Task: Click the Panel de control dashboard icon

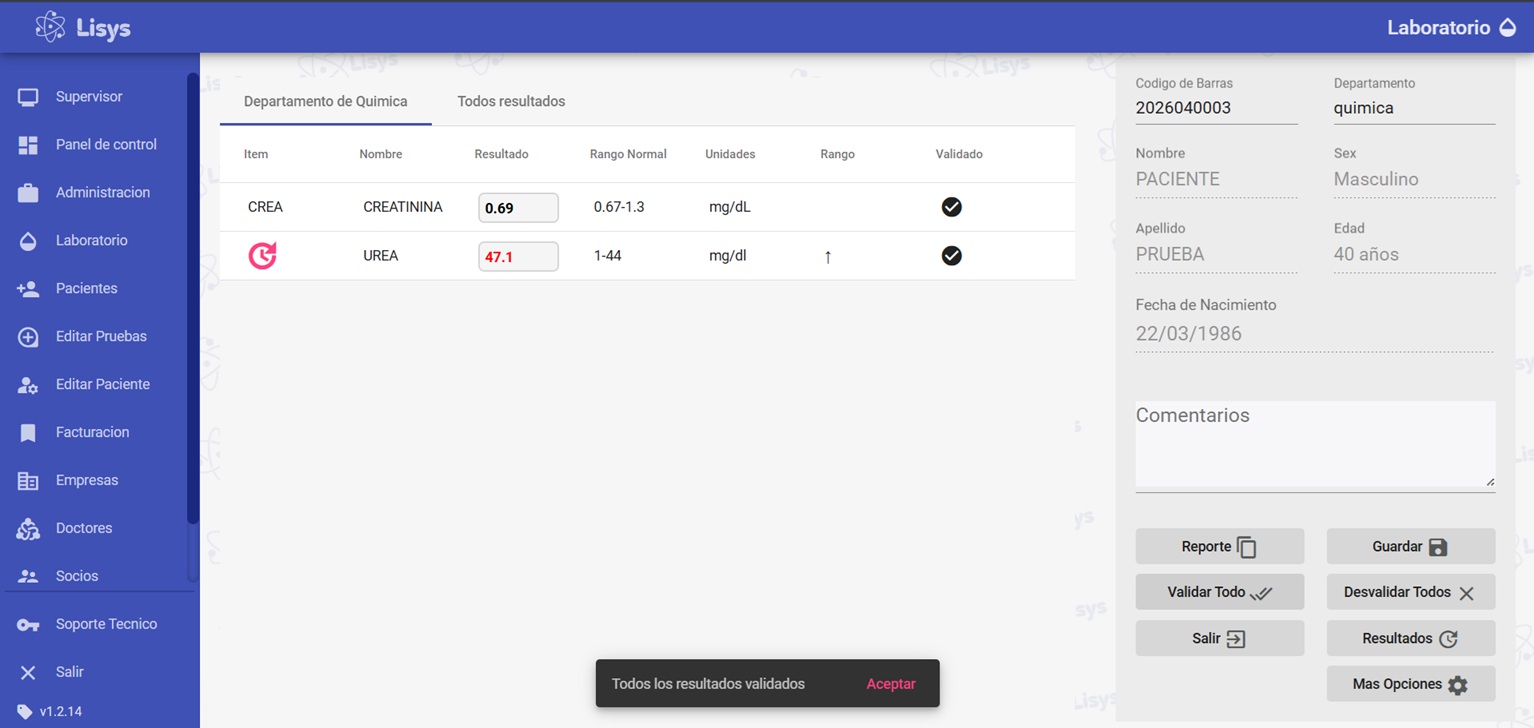Action: (28, 145)
